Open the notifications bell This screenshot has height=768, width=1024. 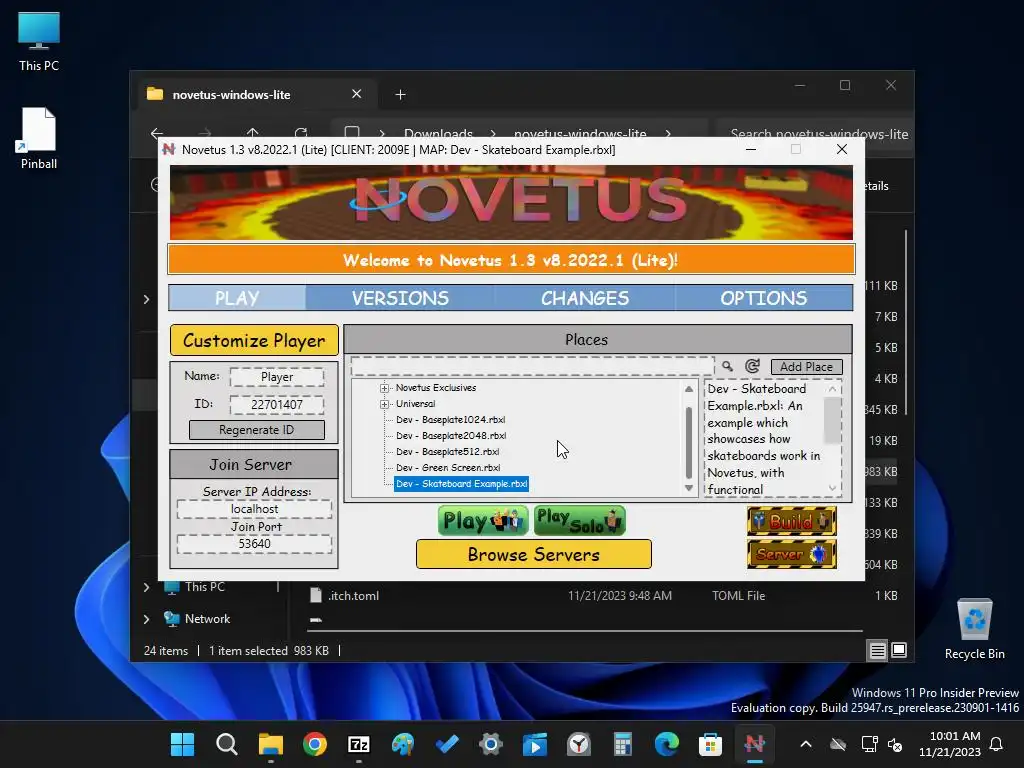[997, 744]
